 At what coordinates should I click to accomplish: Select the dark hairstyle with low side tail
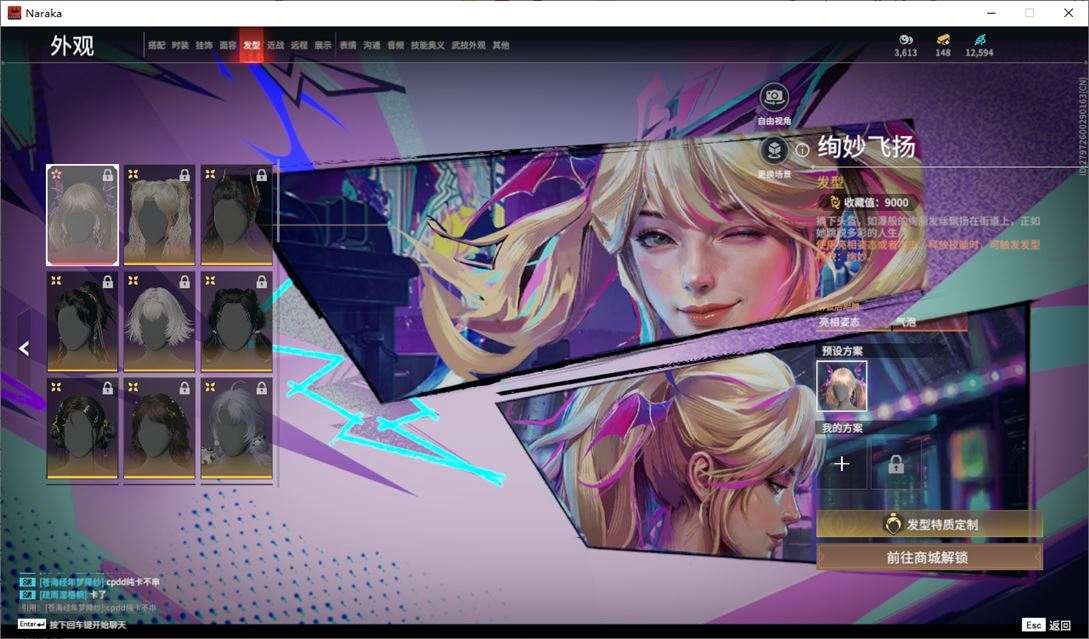236,322
